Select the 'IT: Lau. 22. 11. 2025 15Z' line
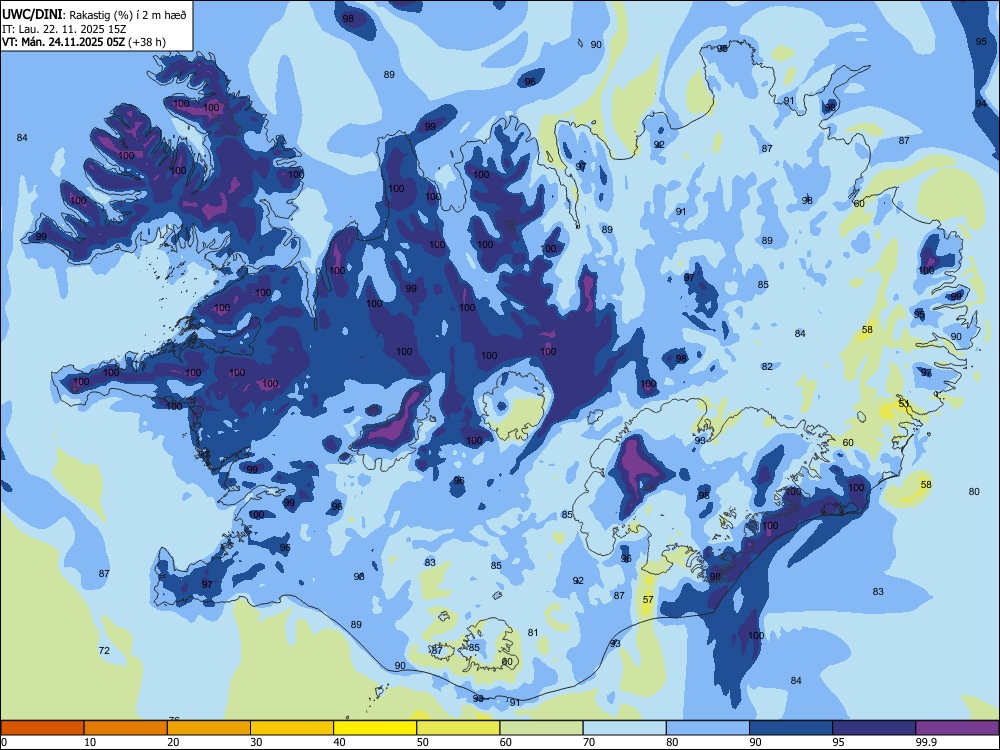The width and height of the screenshot is (1000, 750). point(64,29)
